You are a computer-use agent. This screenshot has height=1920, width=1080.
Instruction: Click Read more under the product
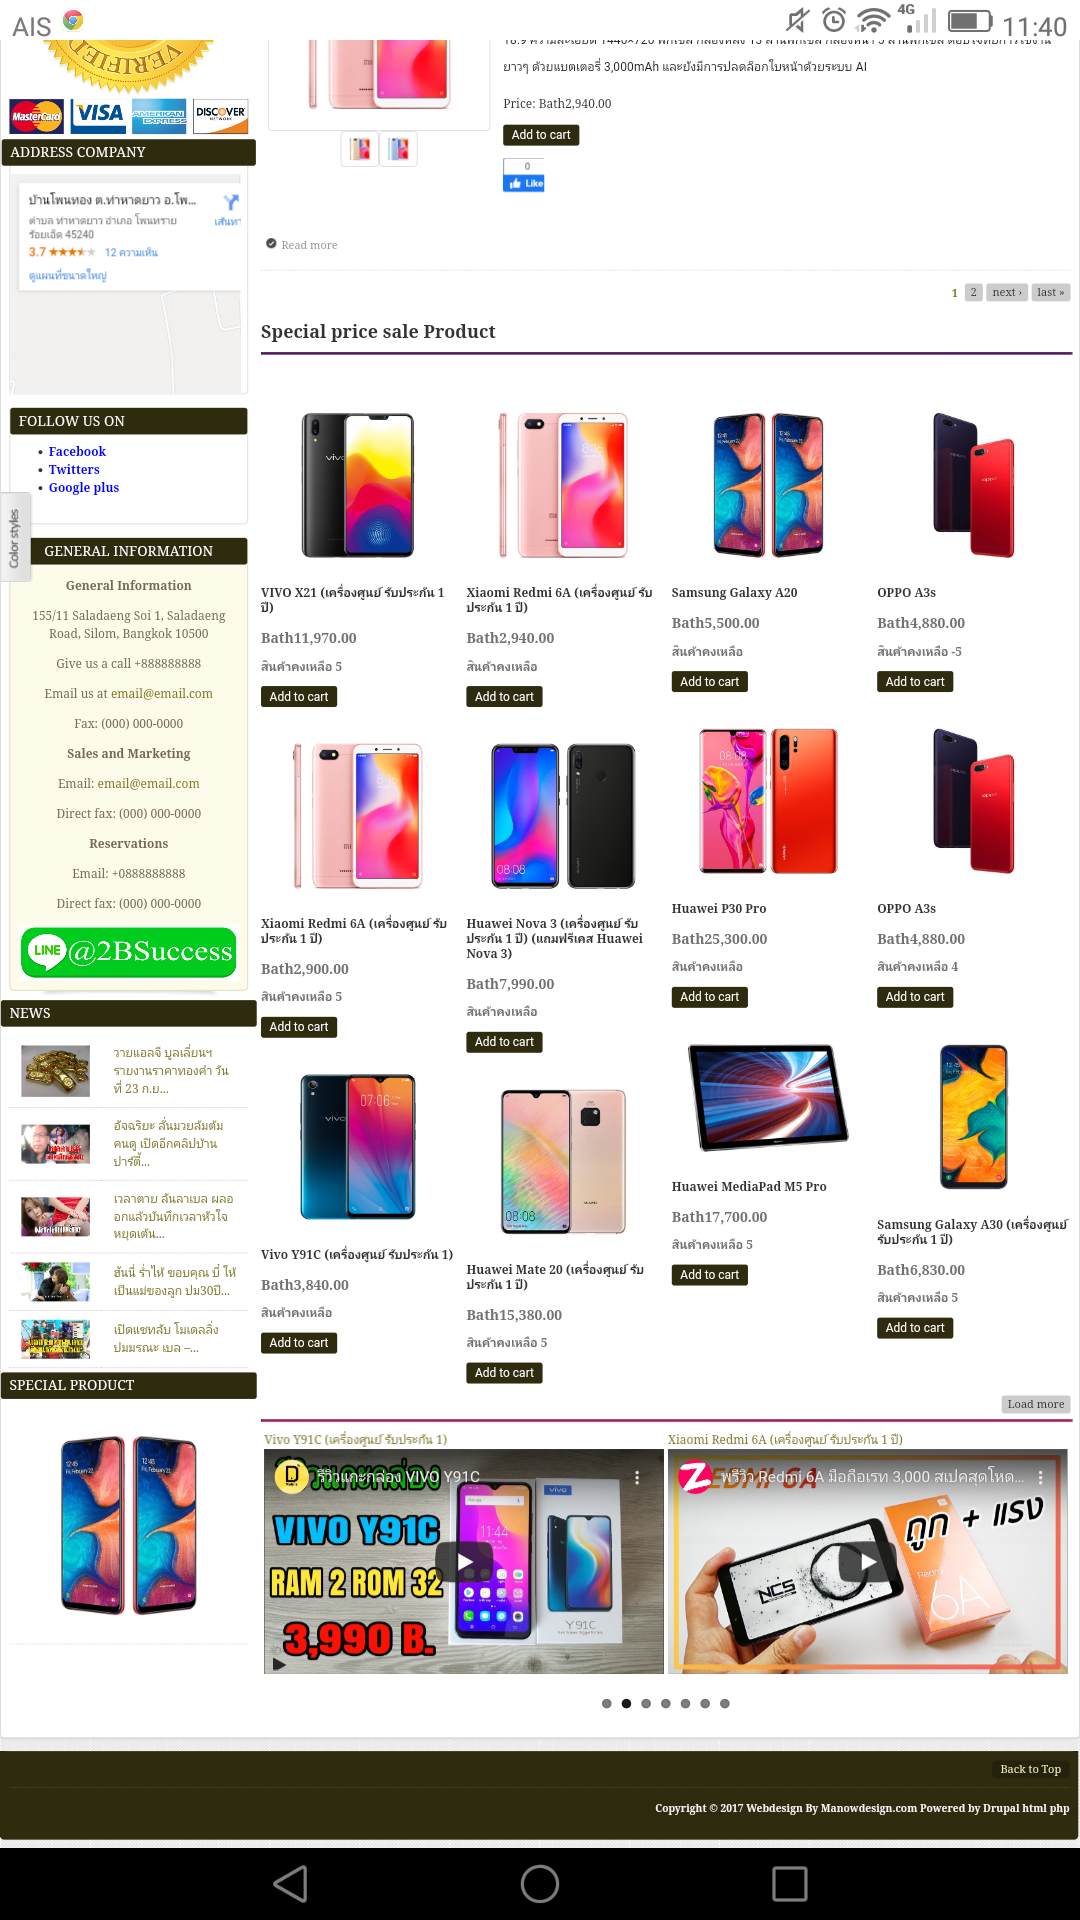coord(309,245)
